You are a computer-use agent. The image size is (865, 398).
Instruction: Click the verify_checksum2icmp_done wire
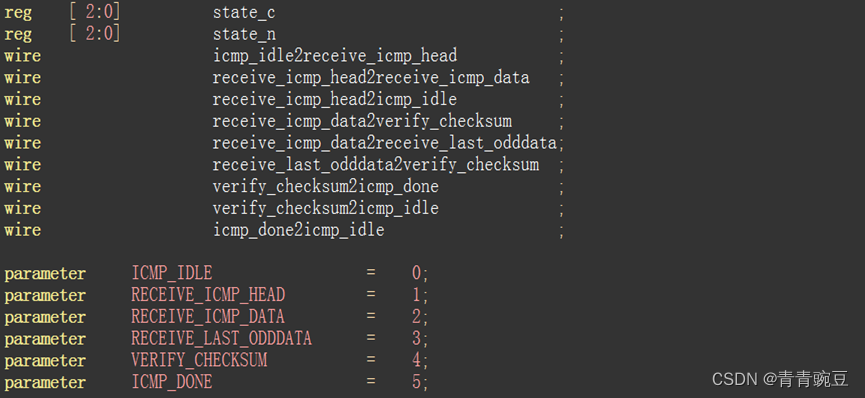click(x=325, y=187)
